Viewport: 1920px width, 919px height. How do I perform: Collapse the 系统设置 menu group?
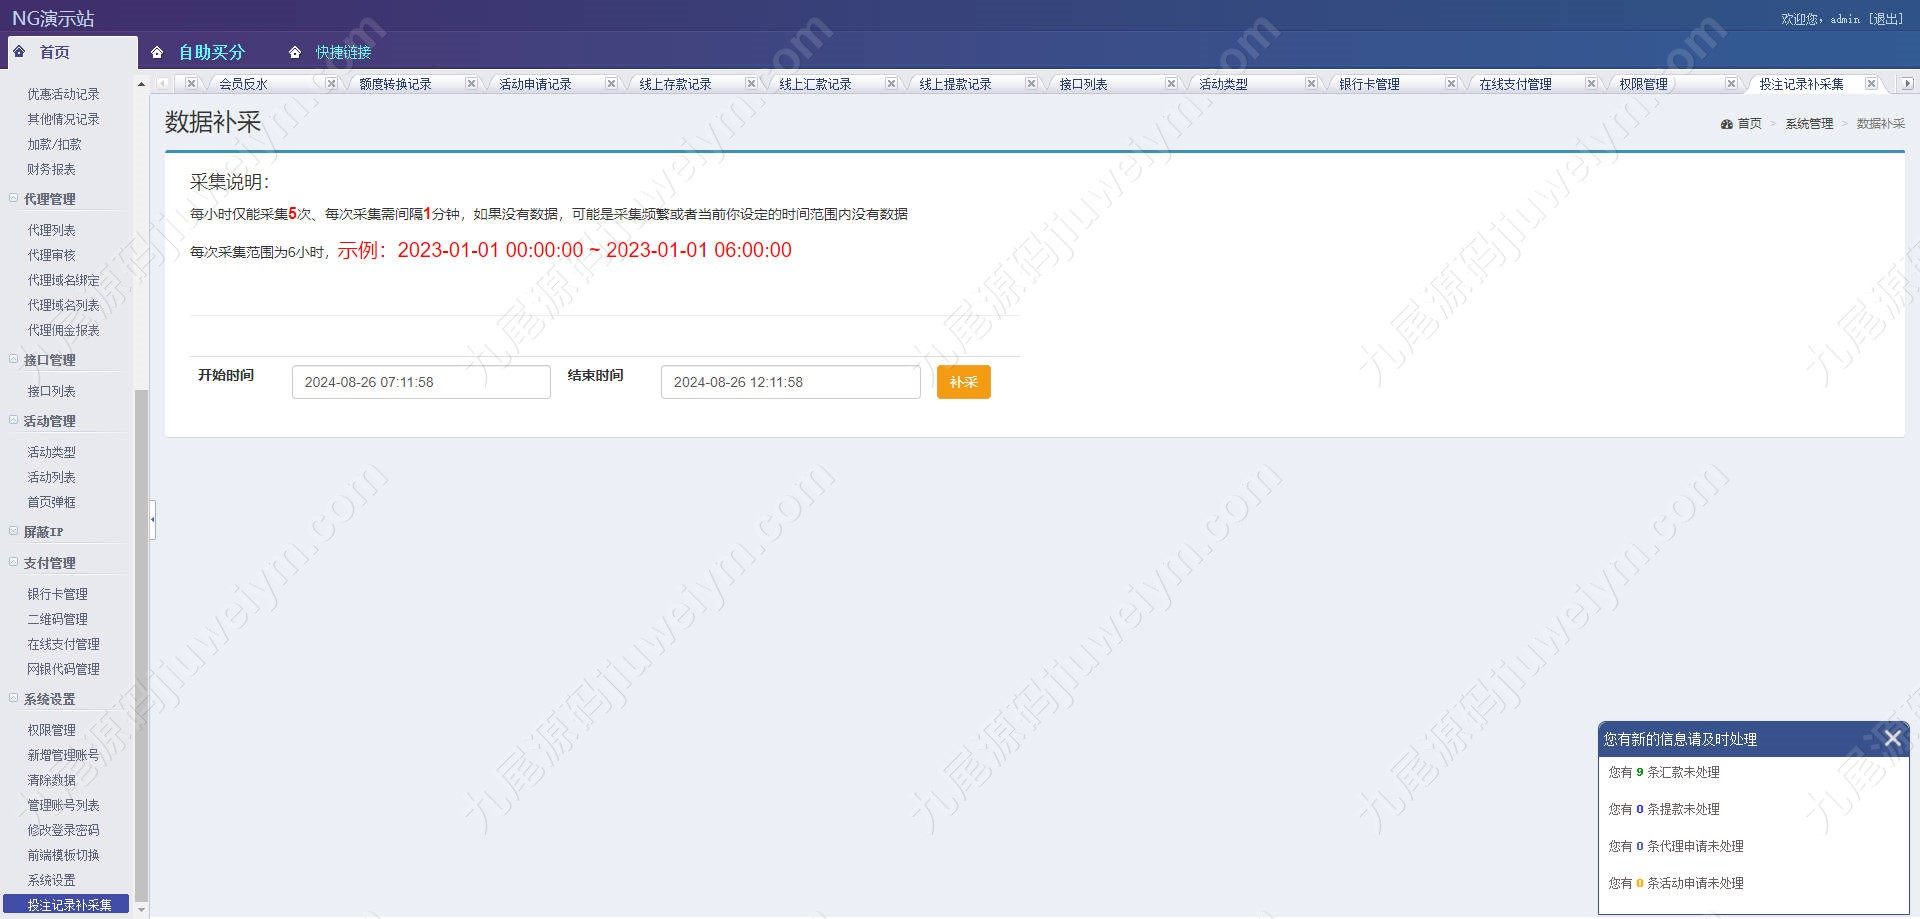click(14, 698)
